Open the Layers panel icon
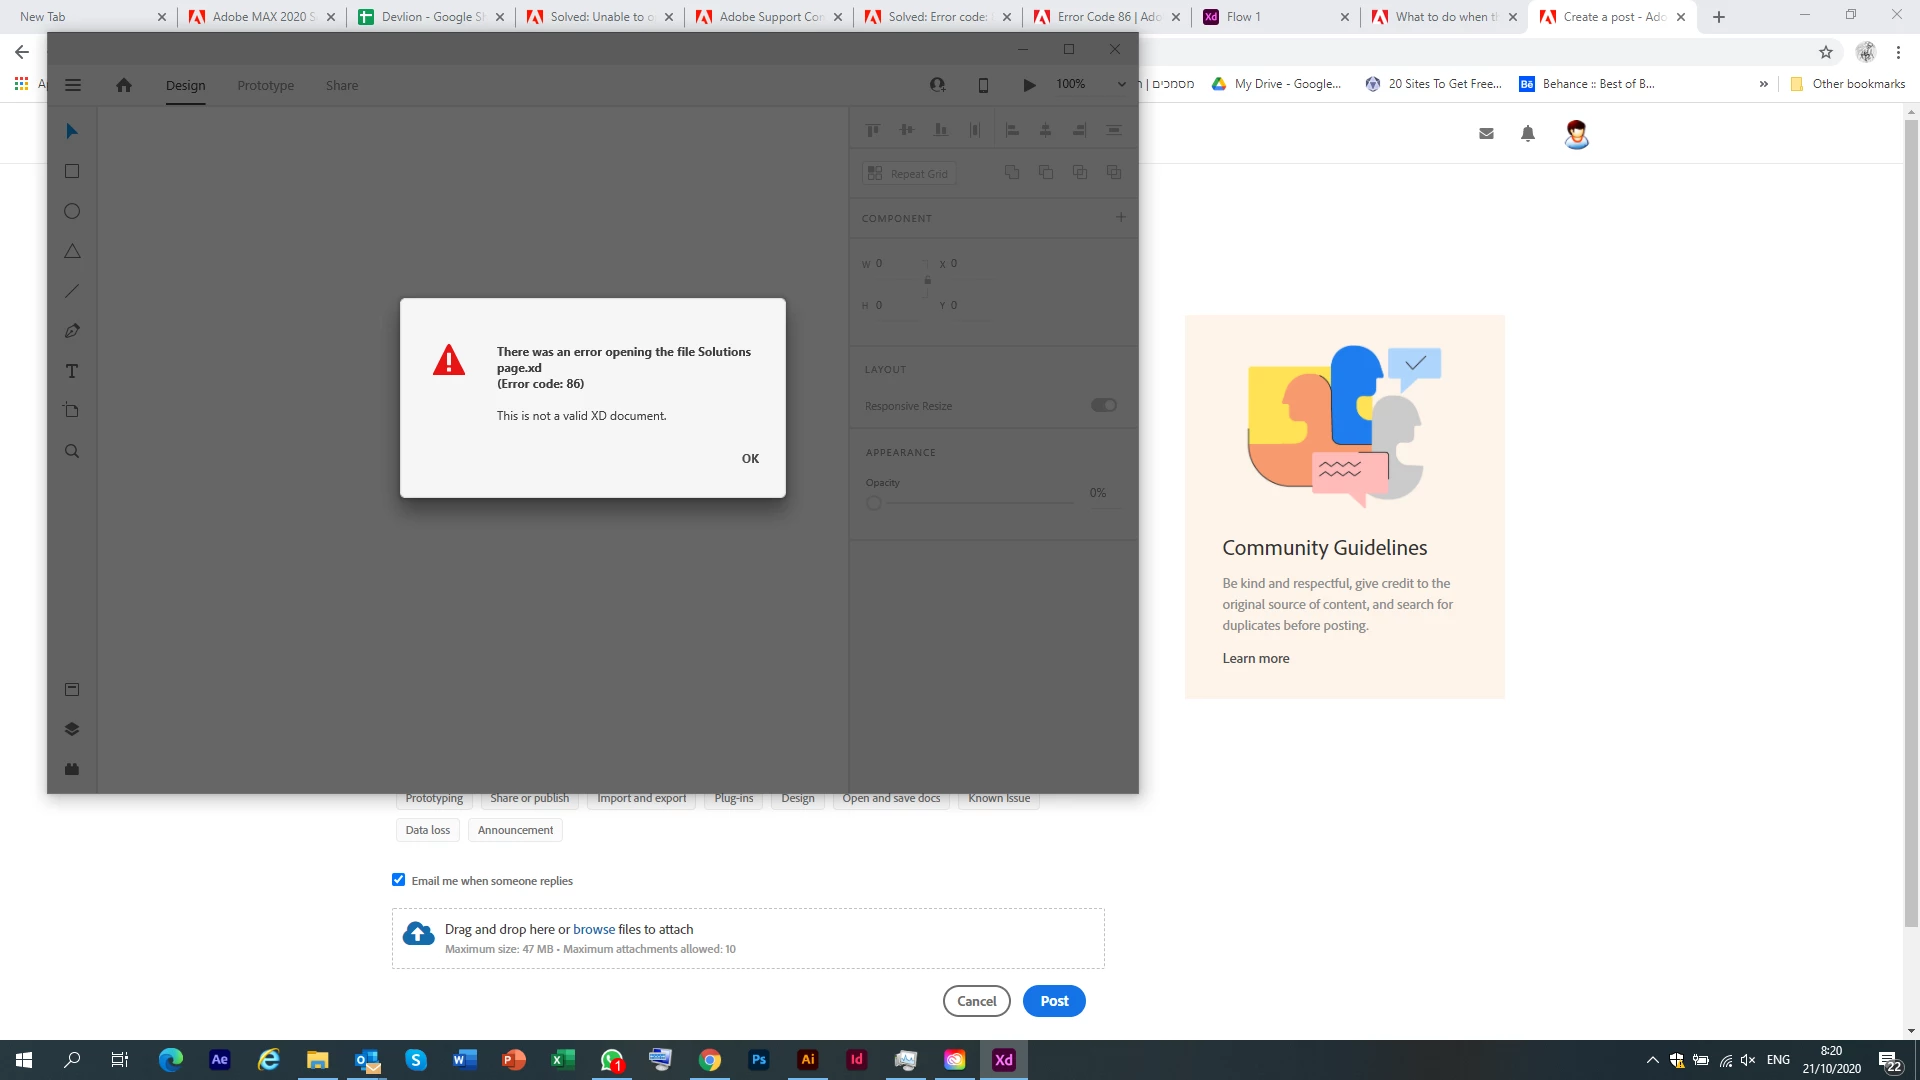Image resolution: width=1920 pixels, height=1080 pixels. [x=72, y=730]
